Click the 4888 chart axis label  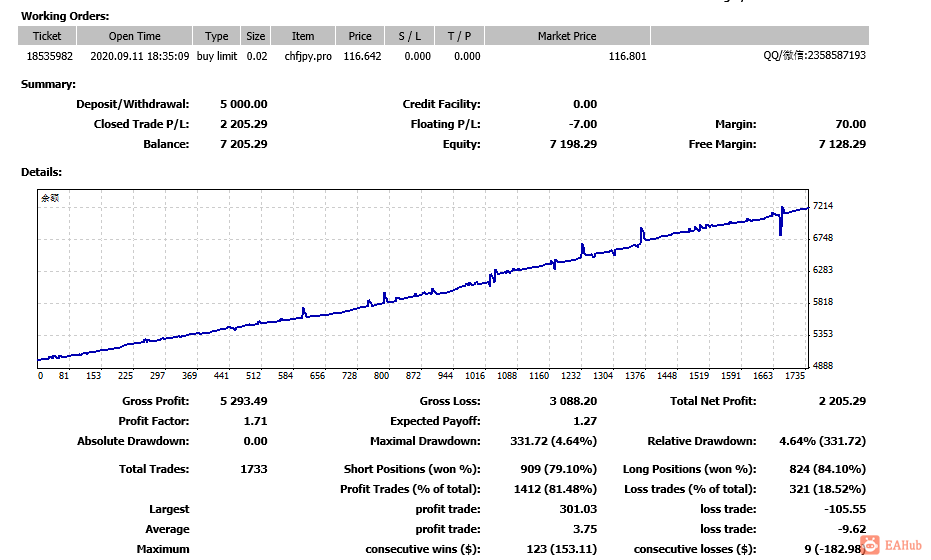click(822, 366)
